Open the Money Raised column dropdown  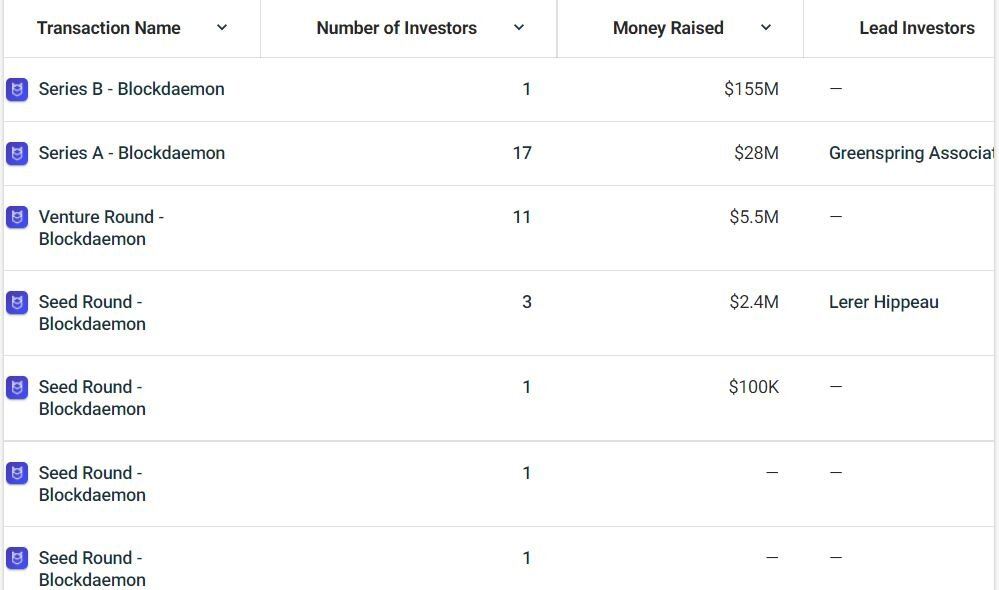point(766,28)
